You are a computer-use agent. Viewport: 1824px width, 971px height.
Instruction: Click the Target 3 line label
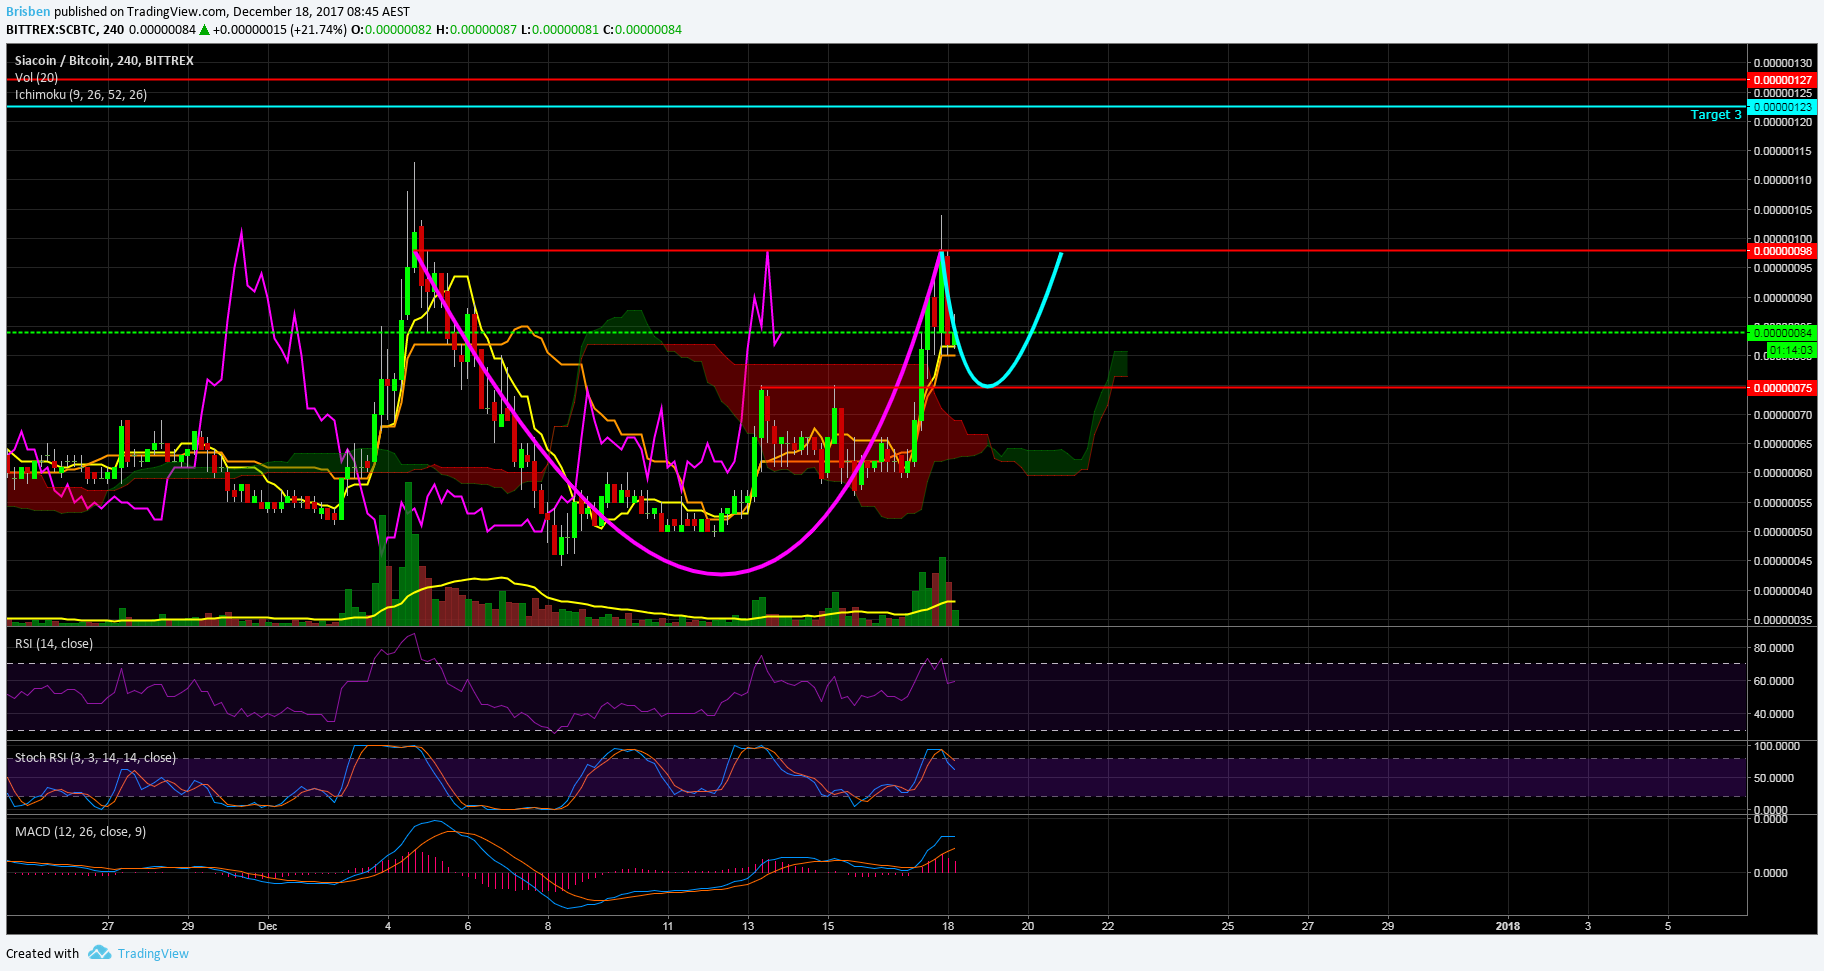1716,115
